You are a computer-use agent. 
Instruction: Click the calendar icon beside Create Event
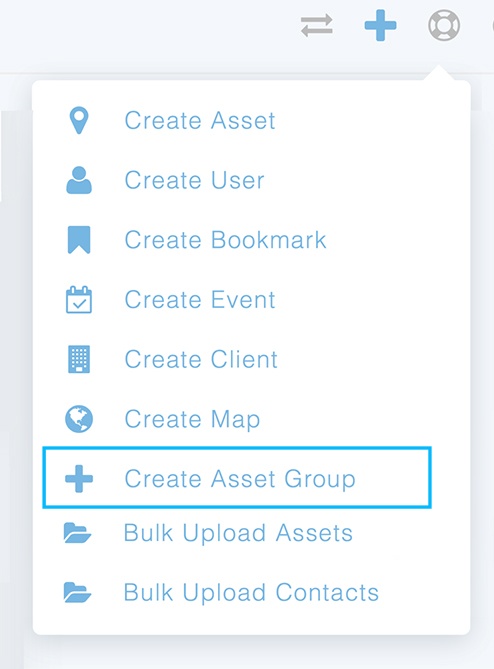click(79, 300)
